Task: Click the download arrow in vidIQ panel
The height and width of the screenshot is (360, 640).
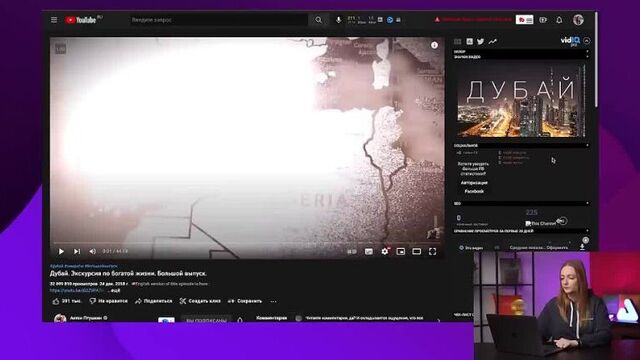Action: [582, 247]
